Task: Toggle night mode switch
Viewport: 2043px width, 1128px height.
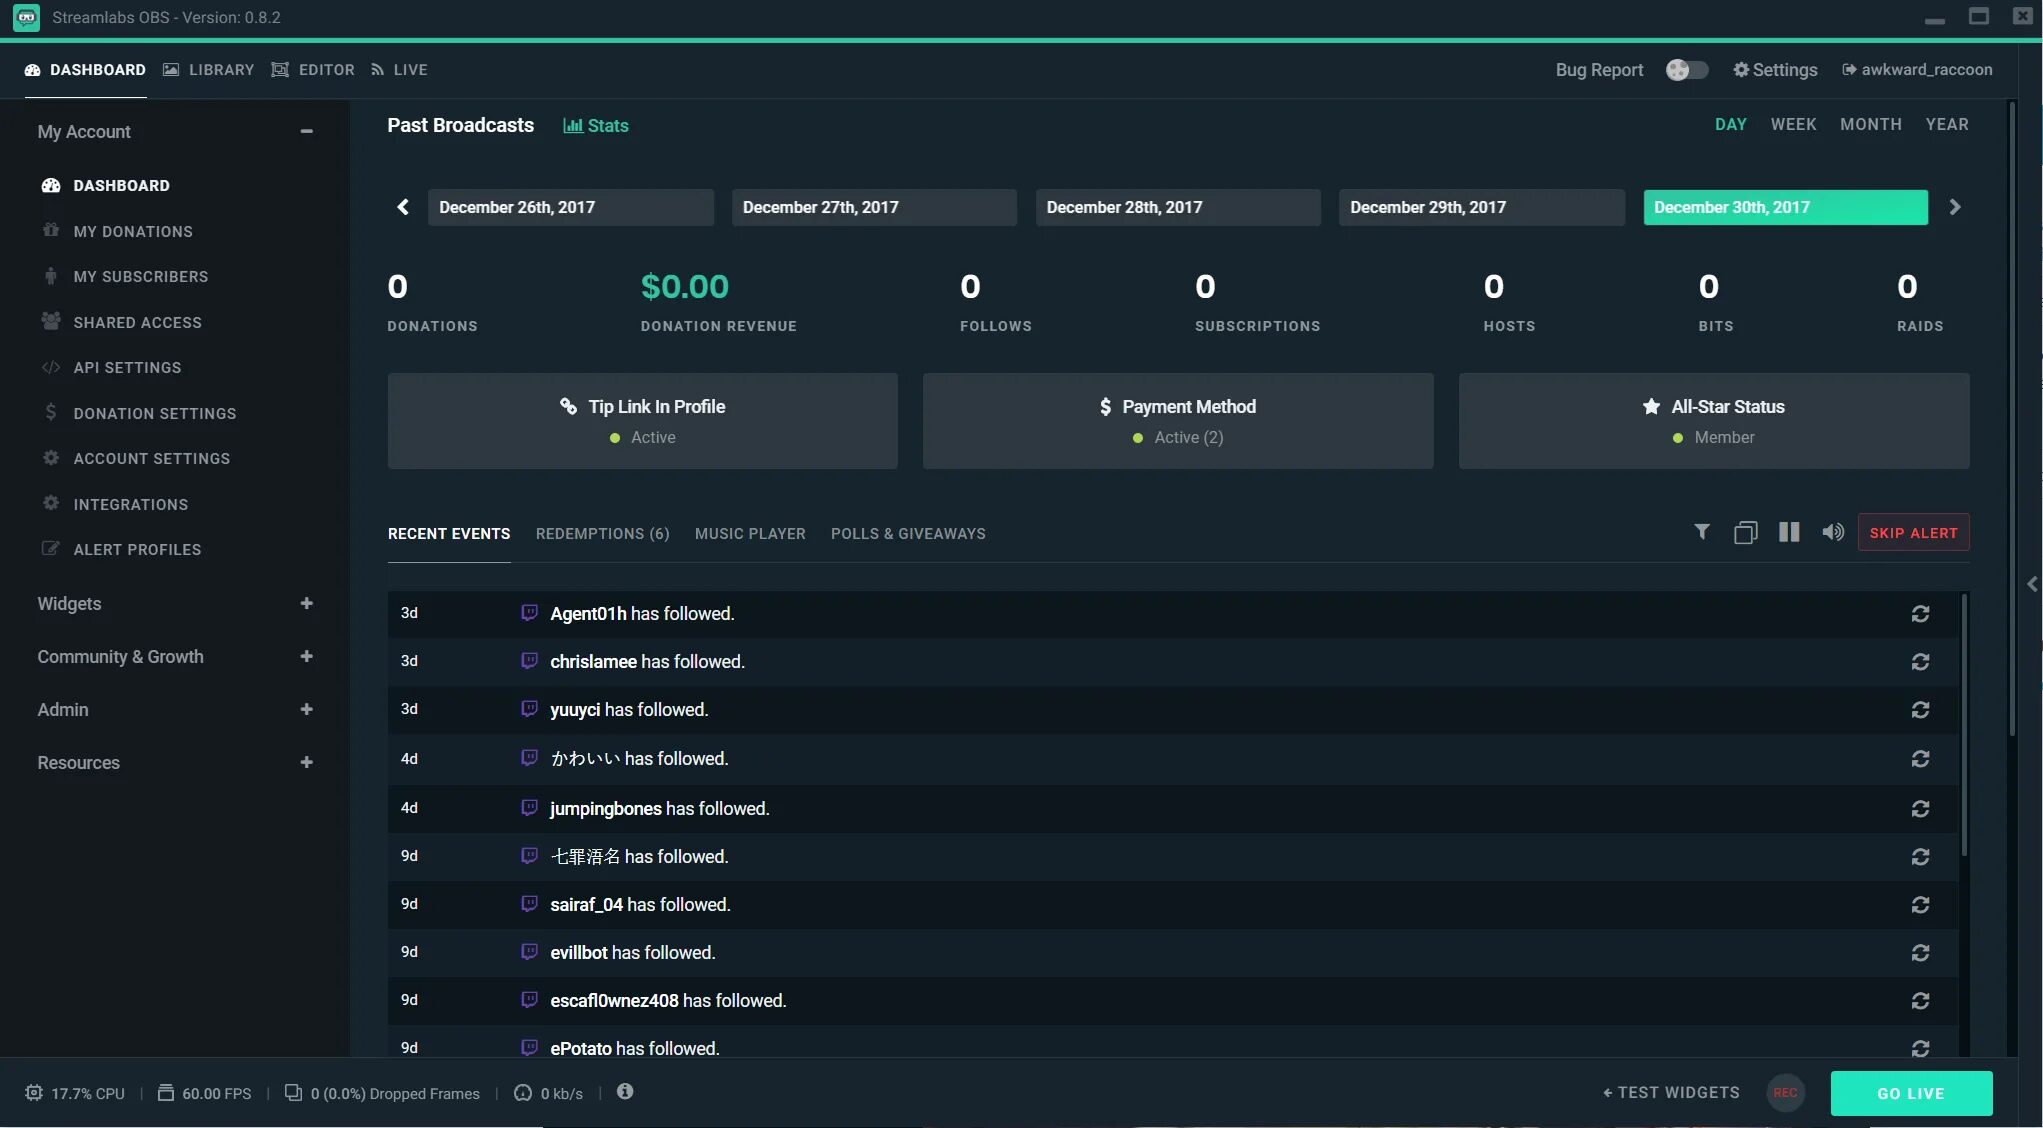Action: pyautogui.click(x=1686, y=70)
